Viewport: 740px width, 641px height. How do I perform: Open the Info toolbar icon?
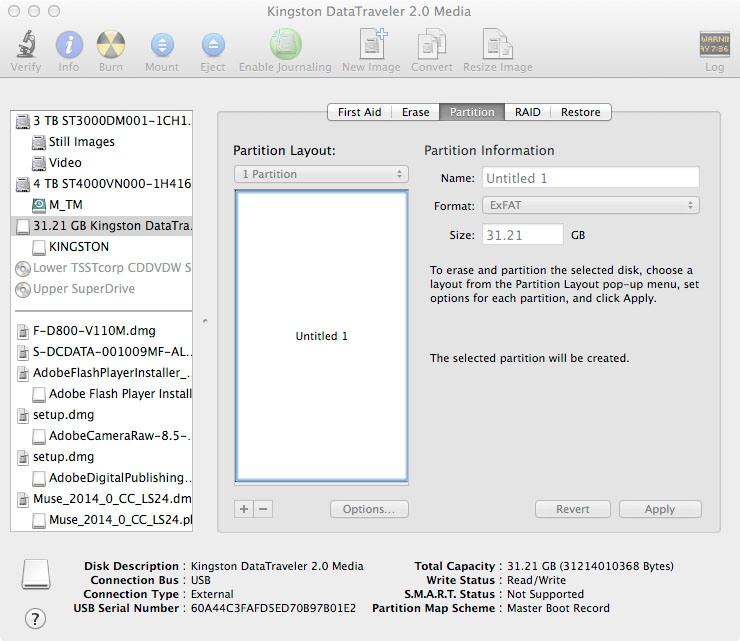[69, 44]
